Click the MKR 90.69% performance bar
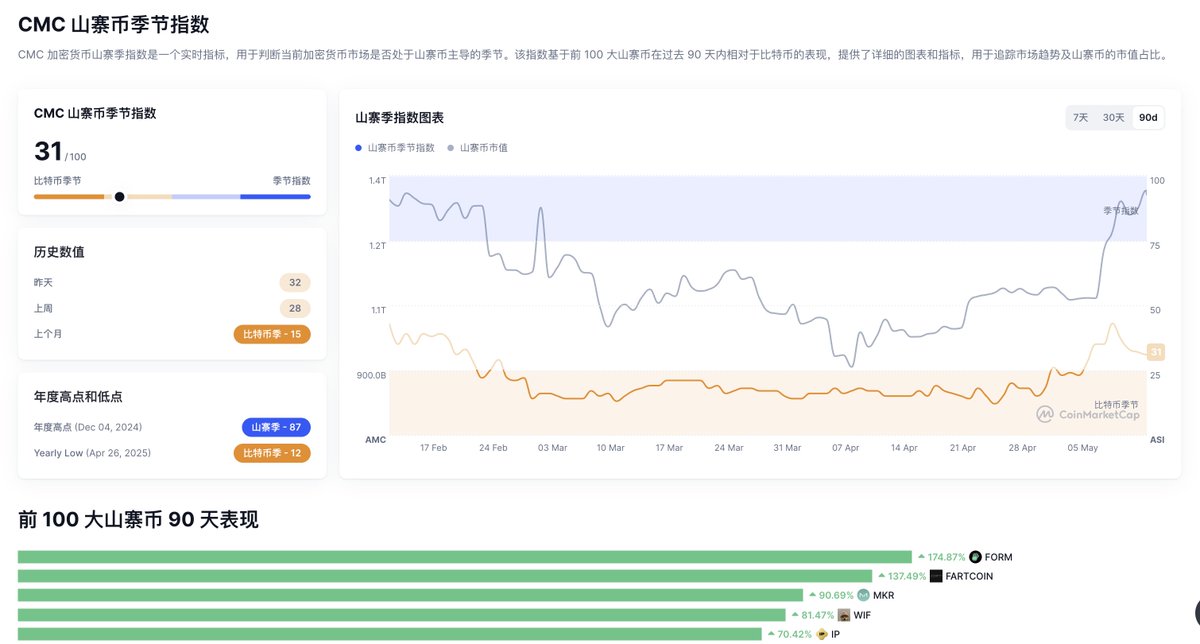The width and height of the screenshot is (1200, 644). [x=410, y=595]
